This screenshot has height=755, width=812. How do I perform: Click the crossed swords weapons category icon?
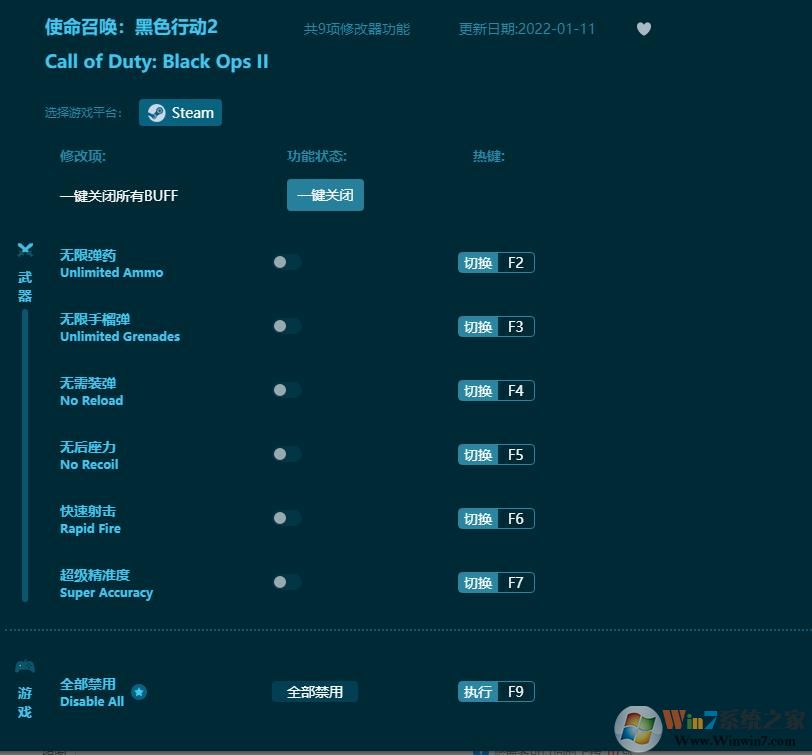click(x=25, y=250)
